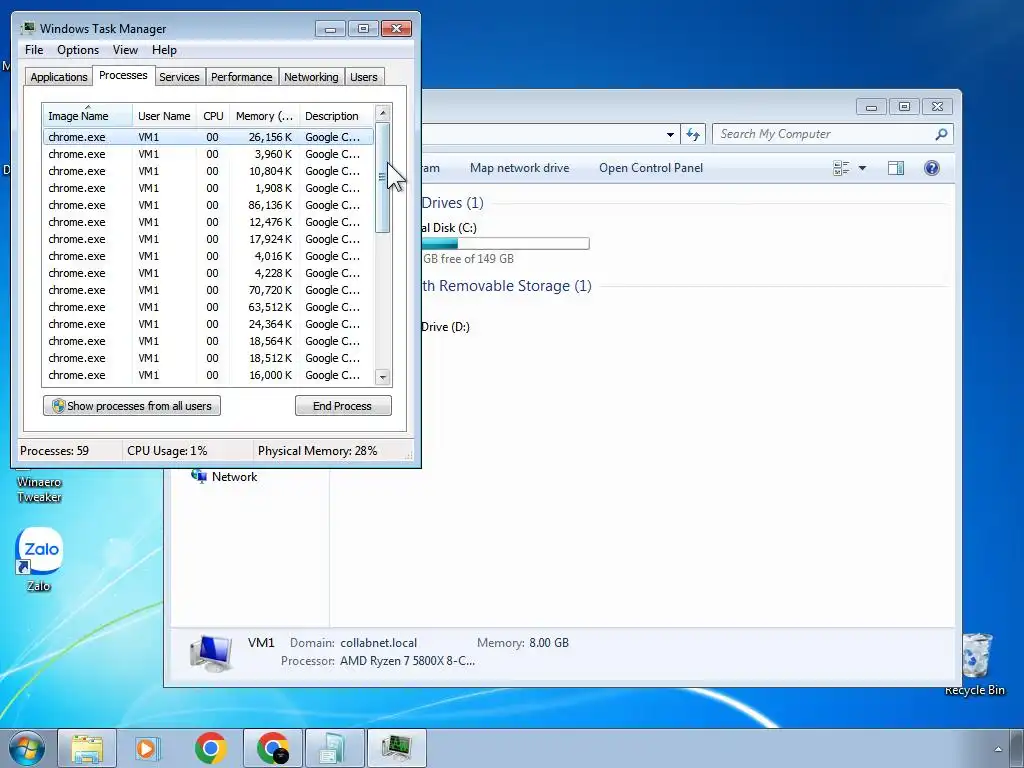
Task: Click Open Control Panel in Explorer
Action: 651,168
